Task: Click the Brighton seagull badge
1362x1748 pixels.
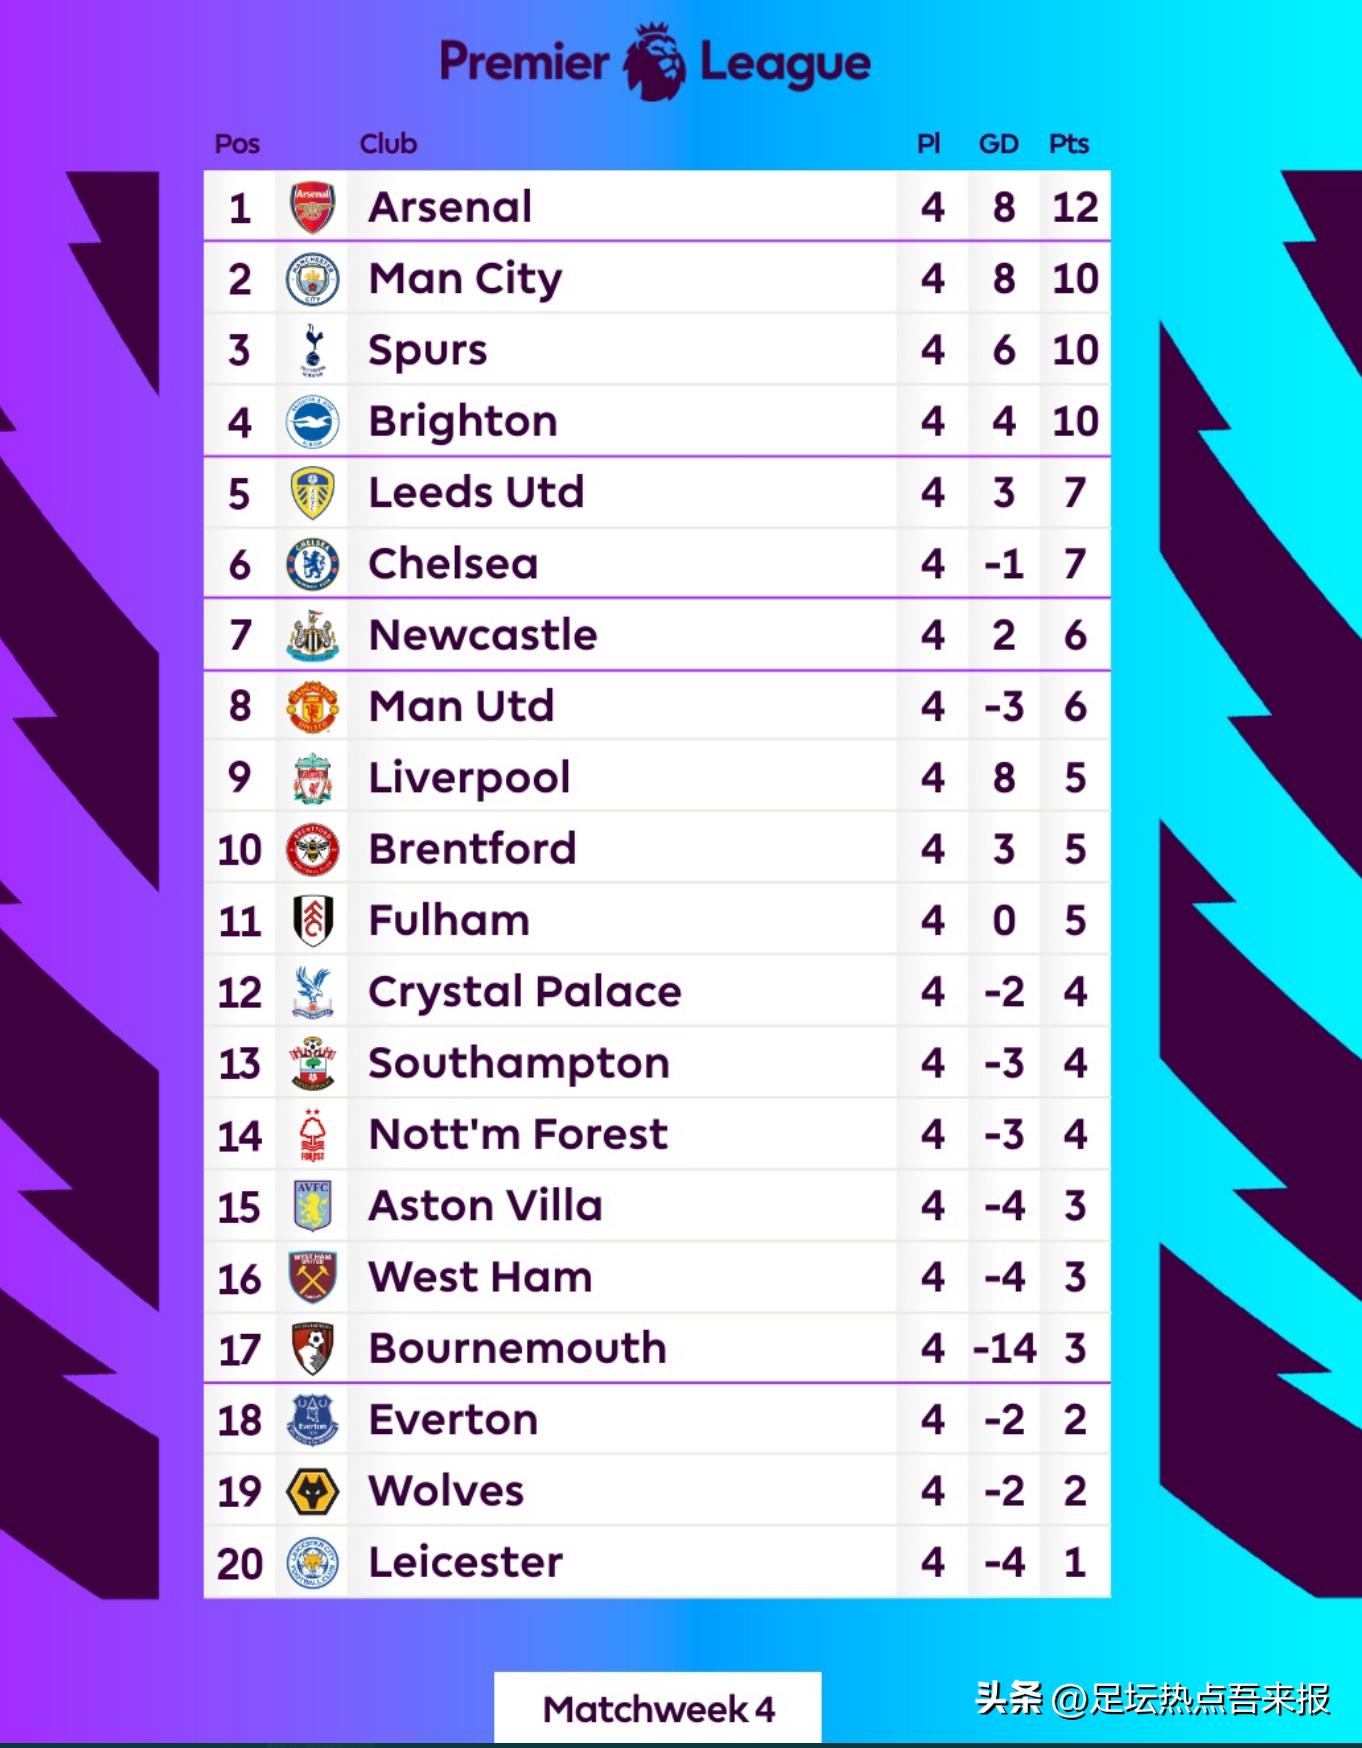Action: 312,421
